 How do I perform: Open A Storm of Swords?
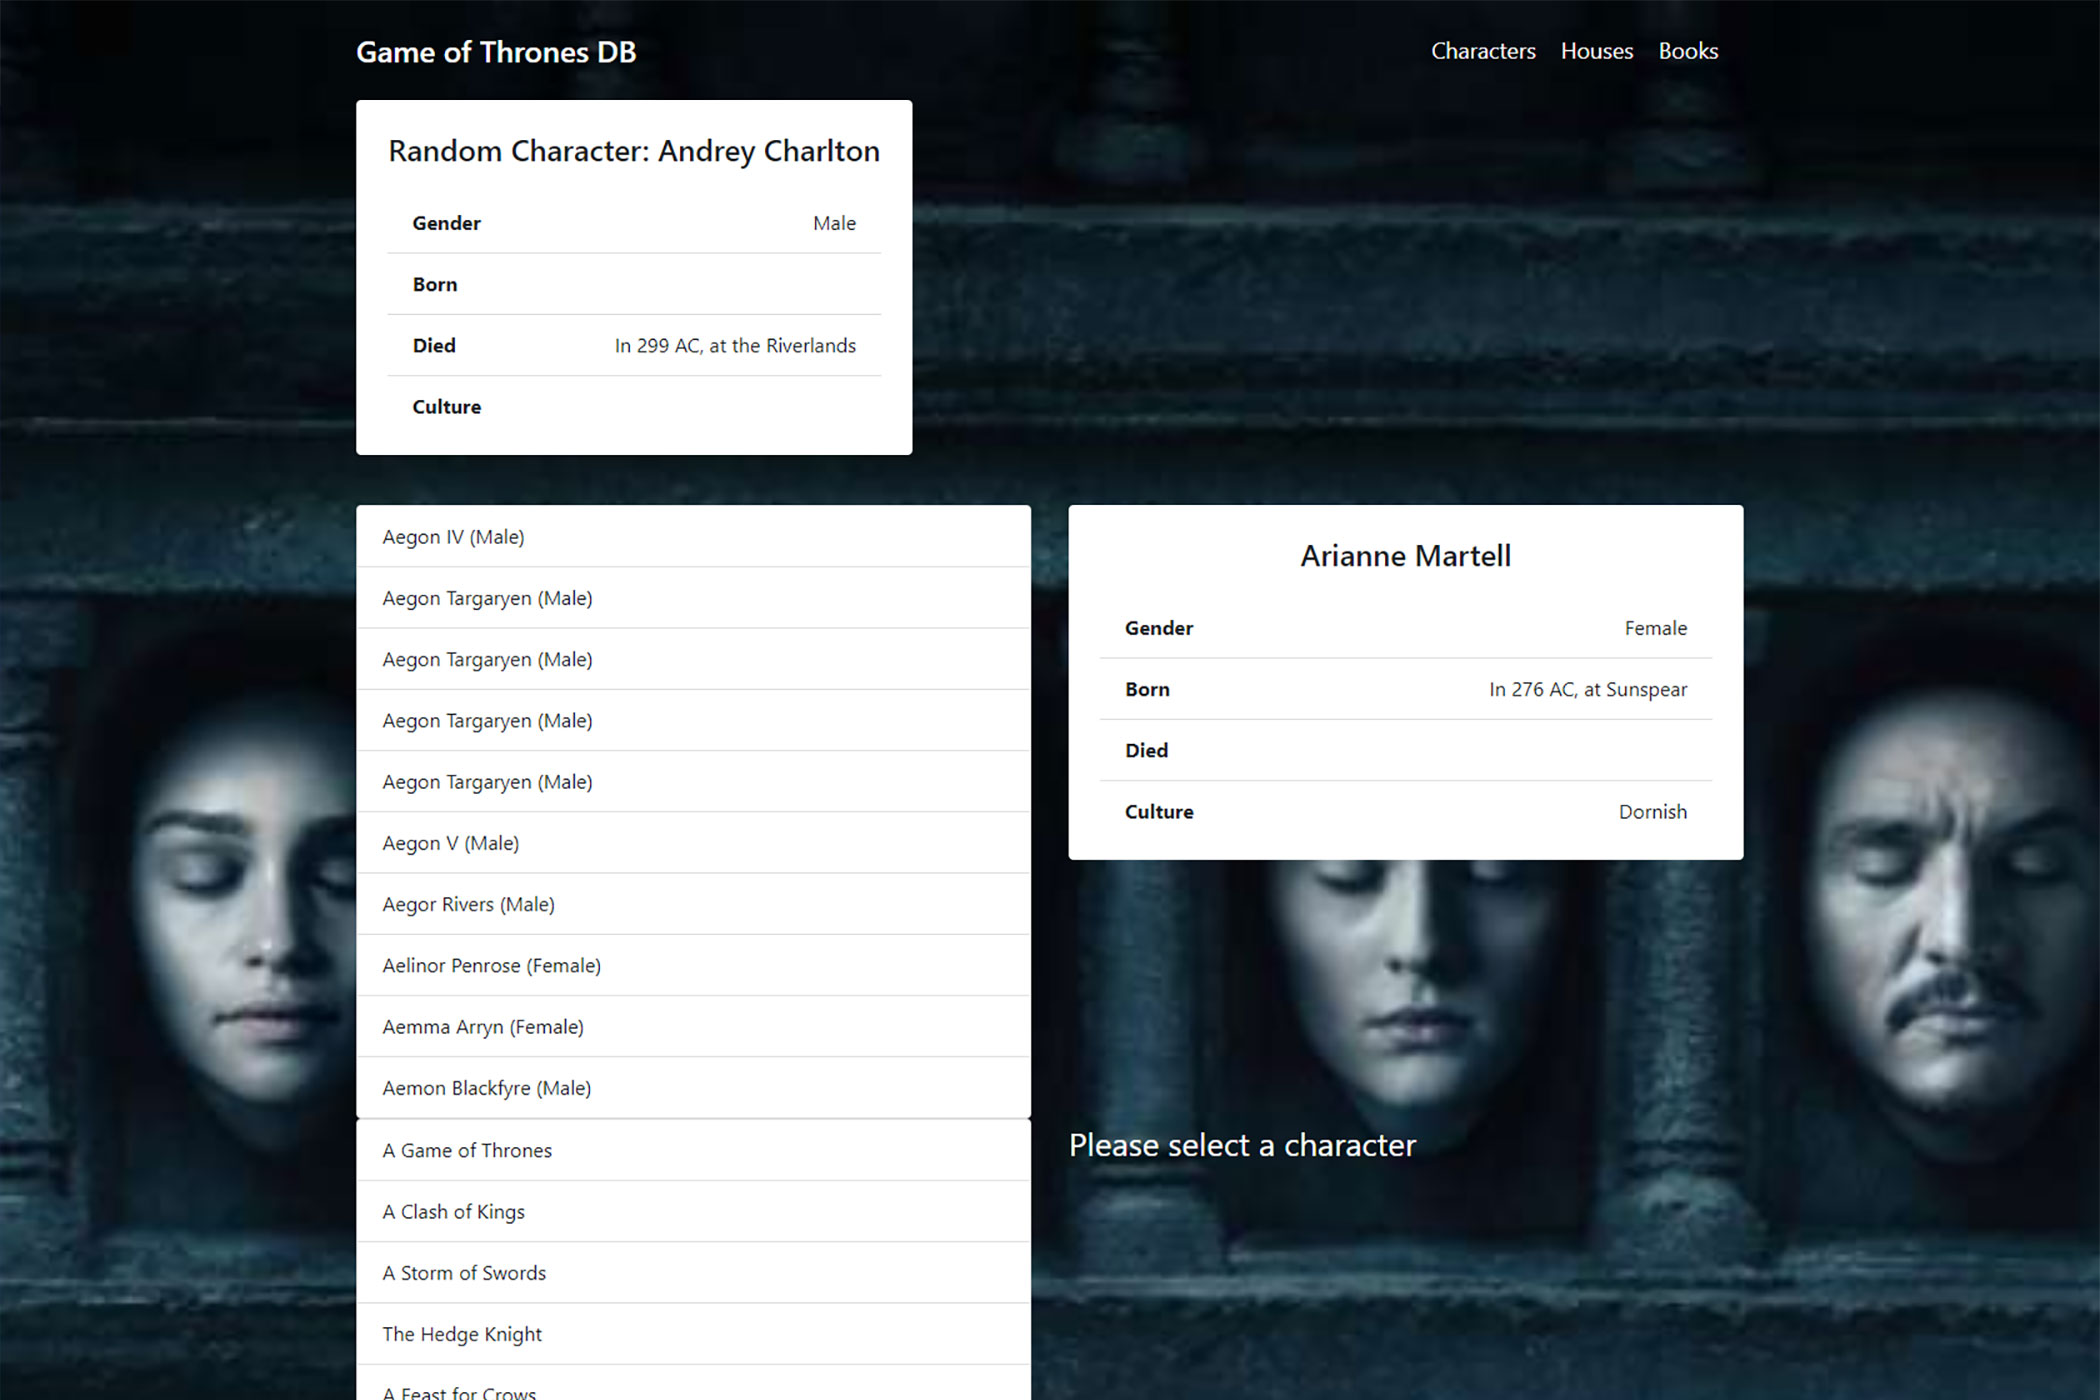pyautogui.click(x=693, y=1273)
